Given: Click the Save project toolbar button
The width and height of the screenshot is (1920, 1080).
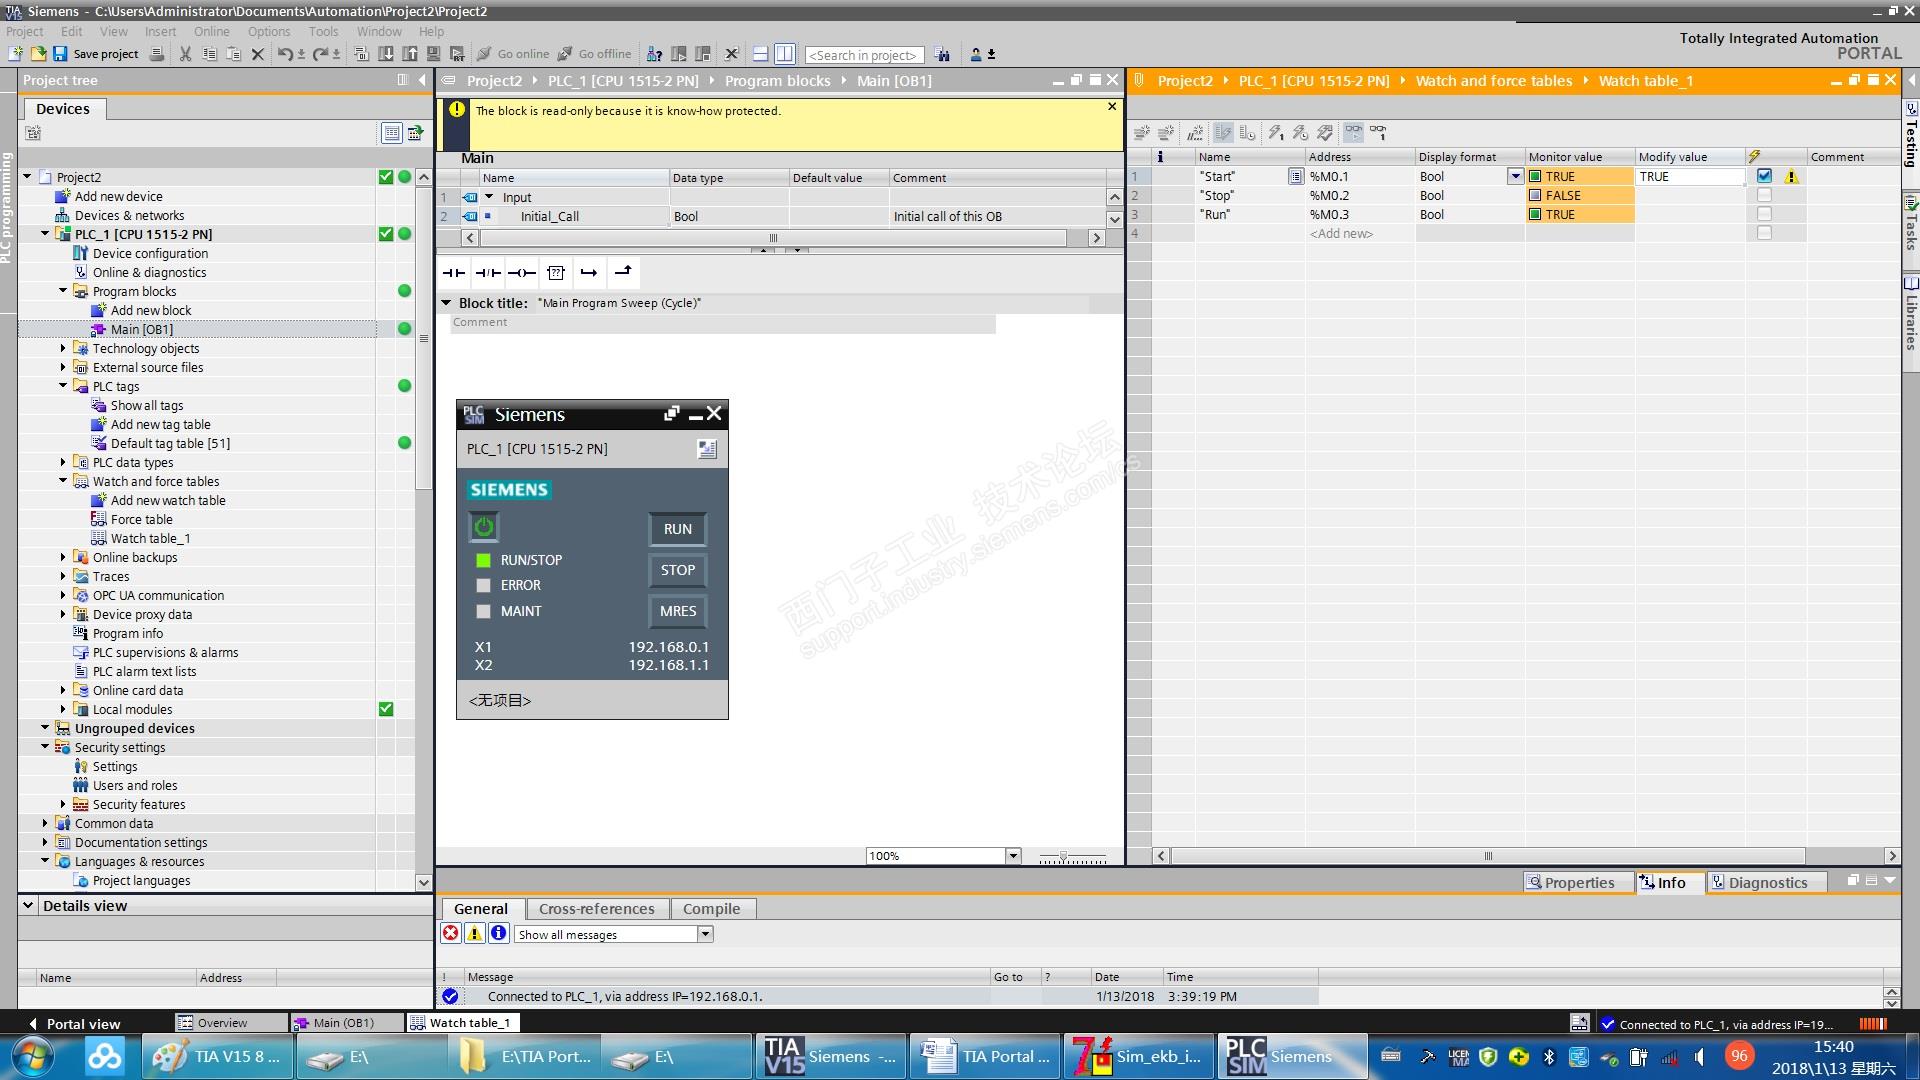Looking at the screenshot, I should point(96,54).
